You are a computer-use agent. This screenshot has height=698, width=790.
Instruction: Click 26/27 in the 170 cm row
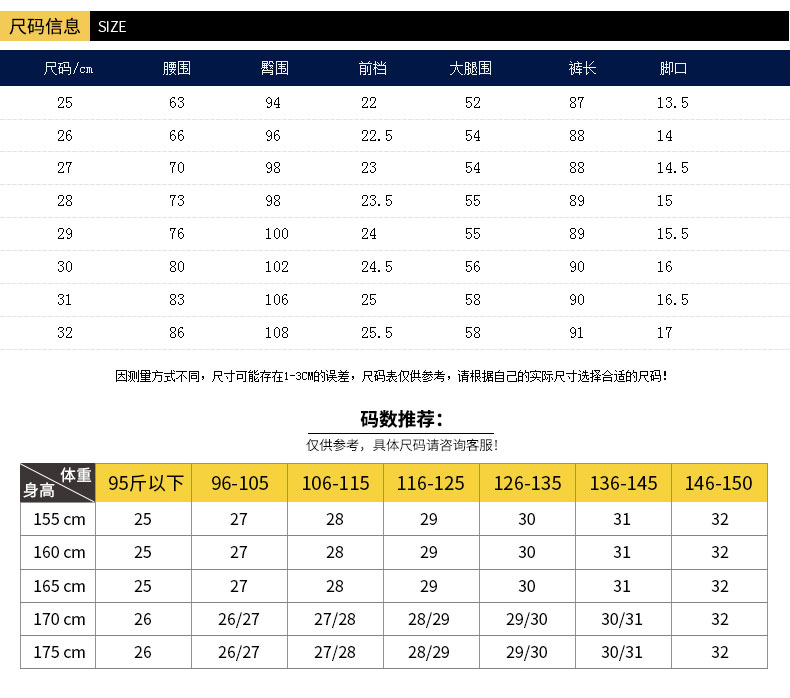[239, 619]
